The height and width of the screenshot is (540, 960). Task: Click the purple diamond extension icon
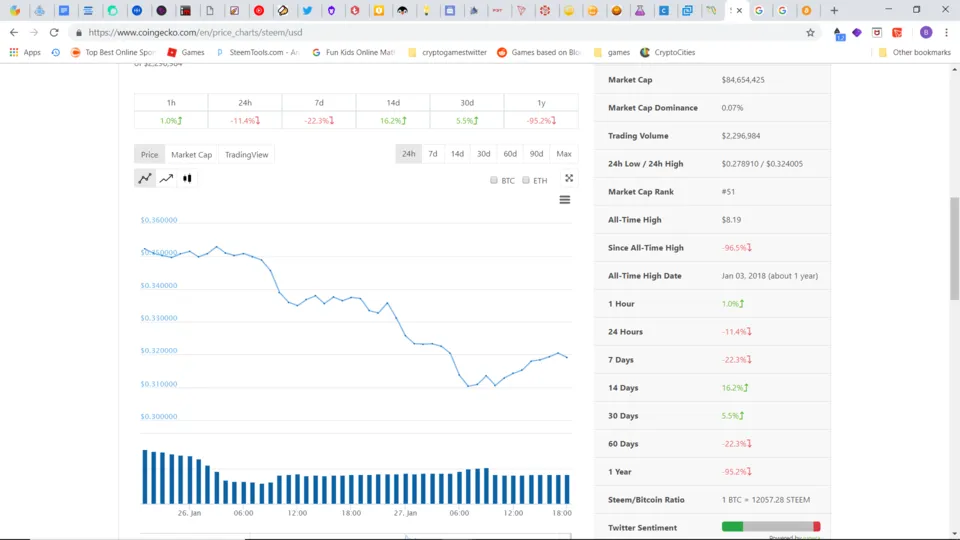[x=857, y=32]
